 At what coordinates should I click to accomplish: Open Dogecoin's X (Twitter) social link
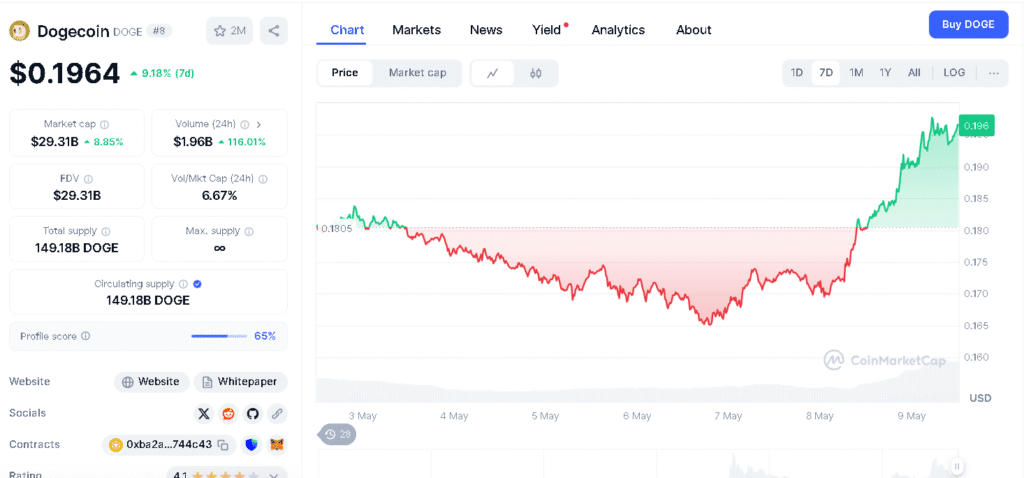(204, 413)
